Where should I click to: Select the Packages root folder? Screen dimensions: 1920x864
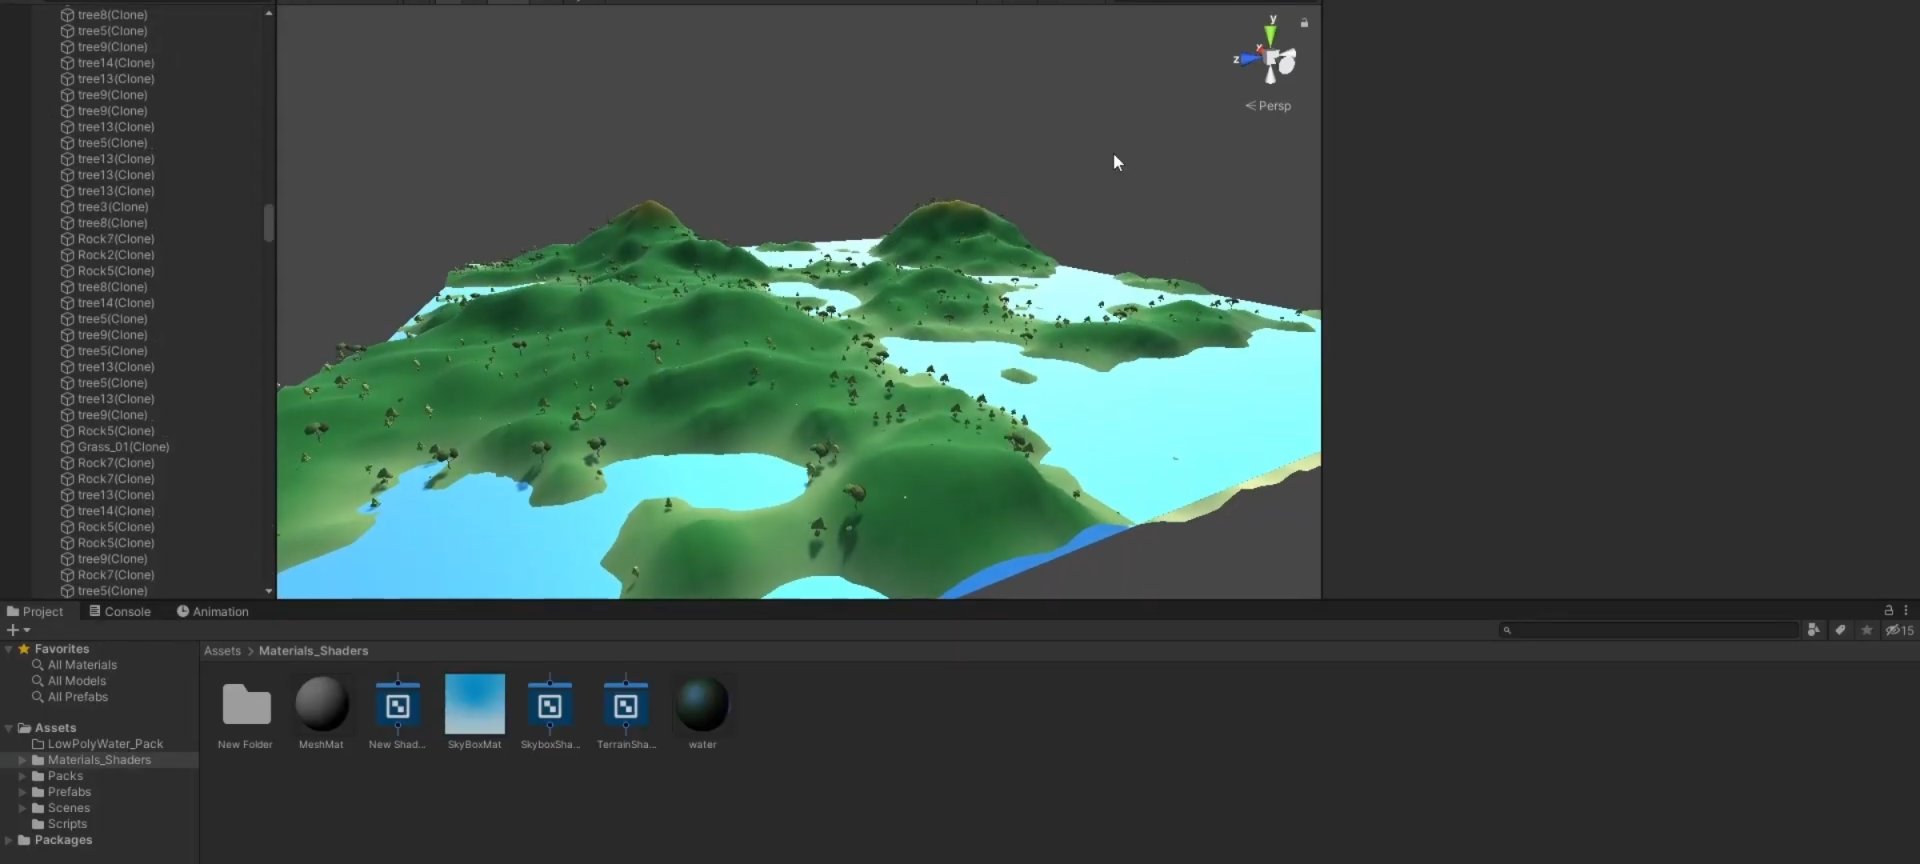point(56,840)
